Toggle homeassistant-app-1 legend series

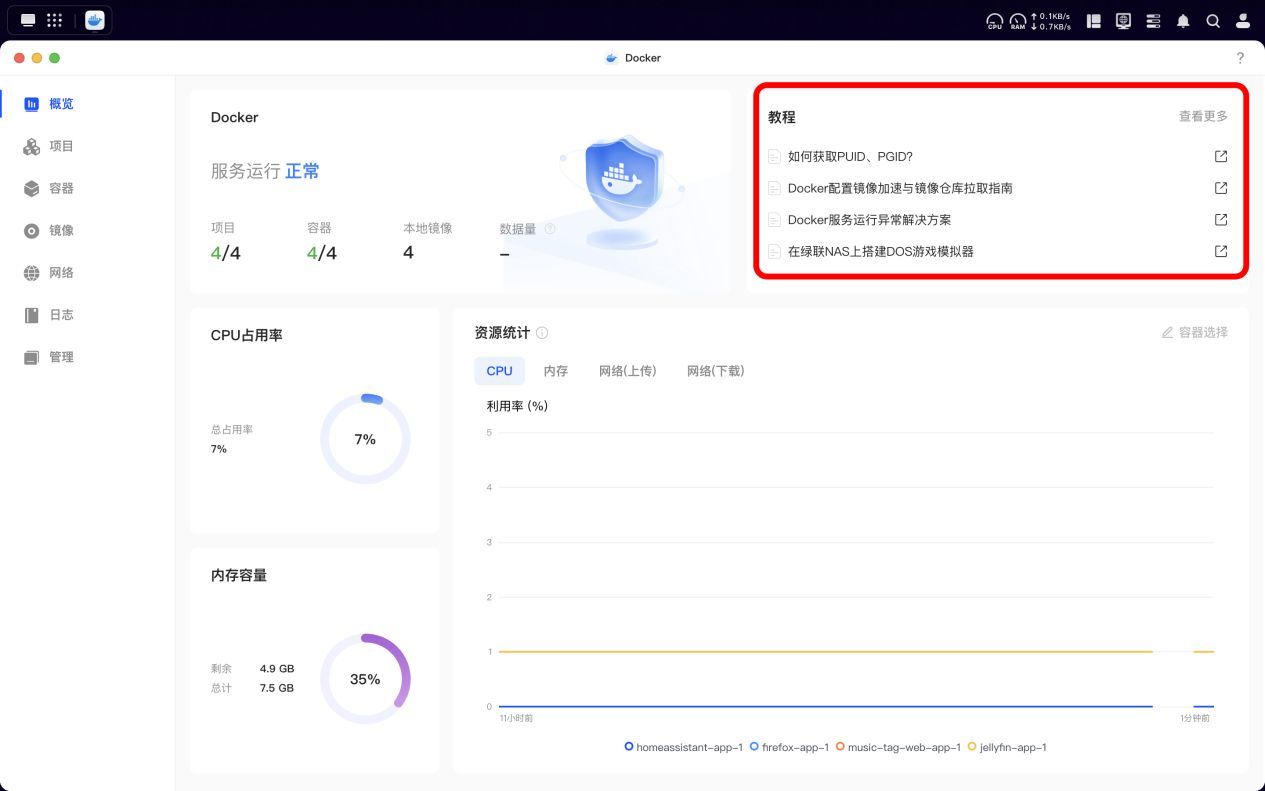[684, 747]
